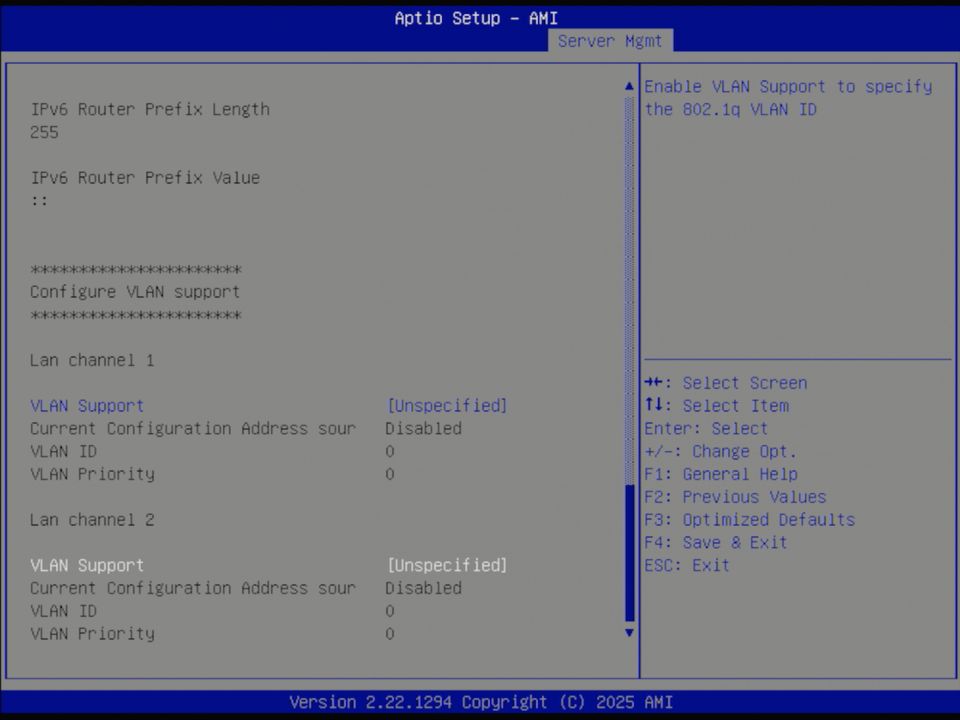Screen dimensions: 960x720
Task: Open the VLAN Support option for Lan channel 2
Action: [x=86, y=565]
